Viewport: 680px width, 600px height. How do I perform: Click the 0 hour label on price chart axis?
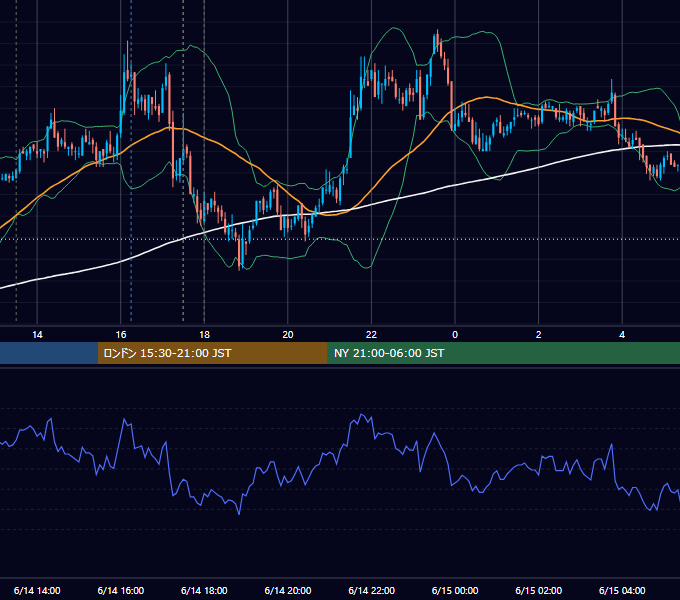455,335
